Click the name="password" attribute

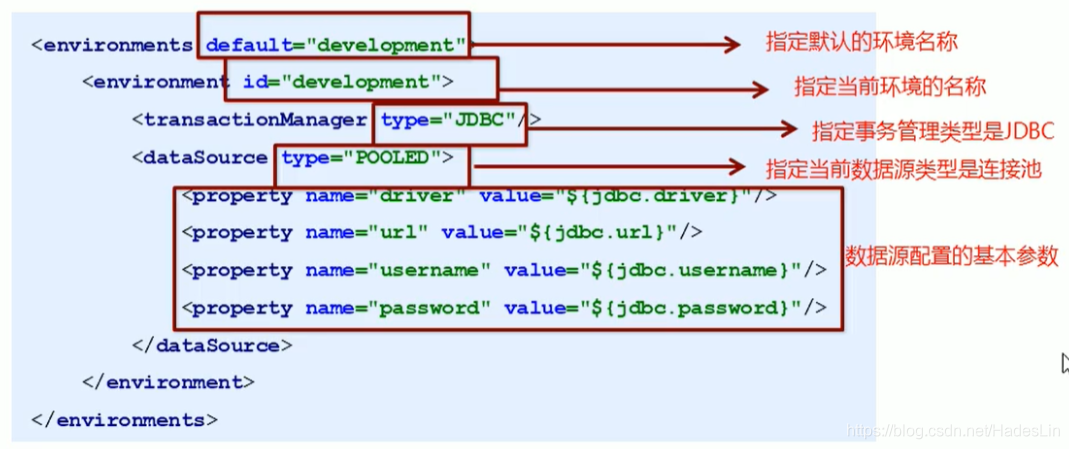(x=398, y=308)
